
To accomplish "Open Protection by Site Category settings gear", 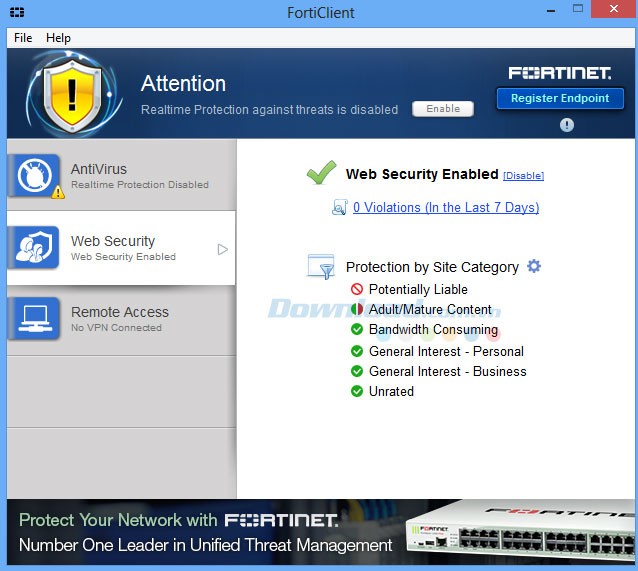I will 534,266.
